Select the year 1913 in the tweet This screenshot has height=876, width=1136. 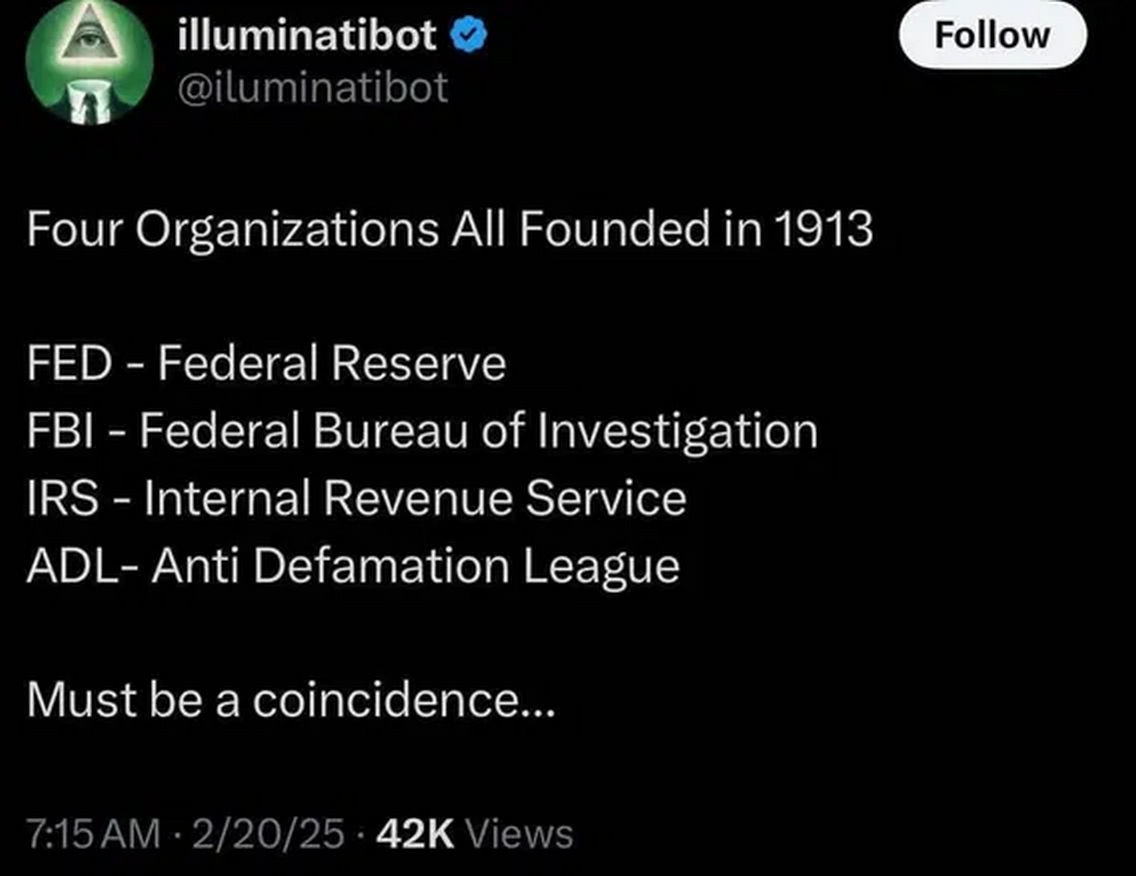pyautogui.click(x=824, y=229)
